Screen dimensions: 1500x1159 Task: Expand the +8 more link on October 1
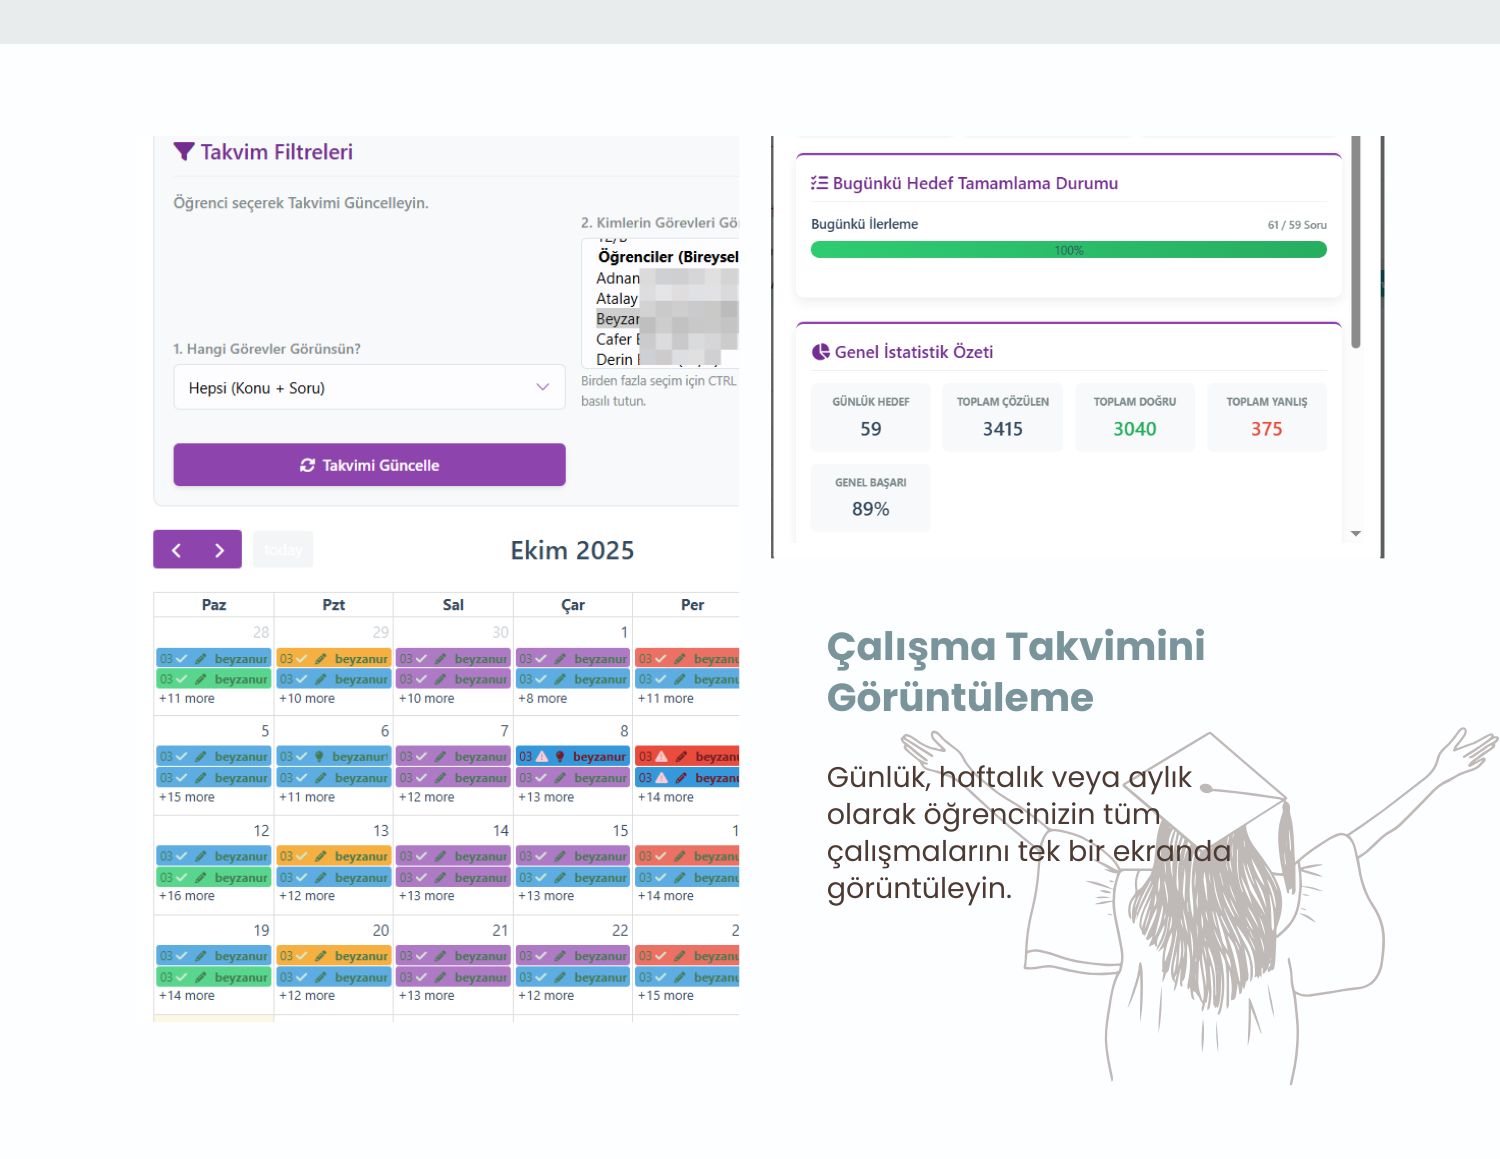(542, 699)
